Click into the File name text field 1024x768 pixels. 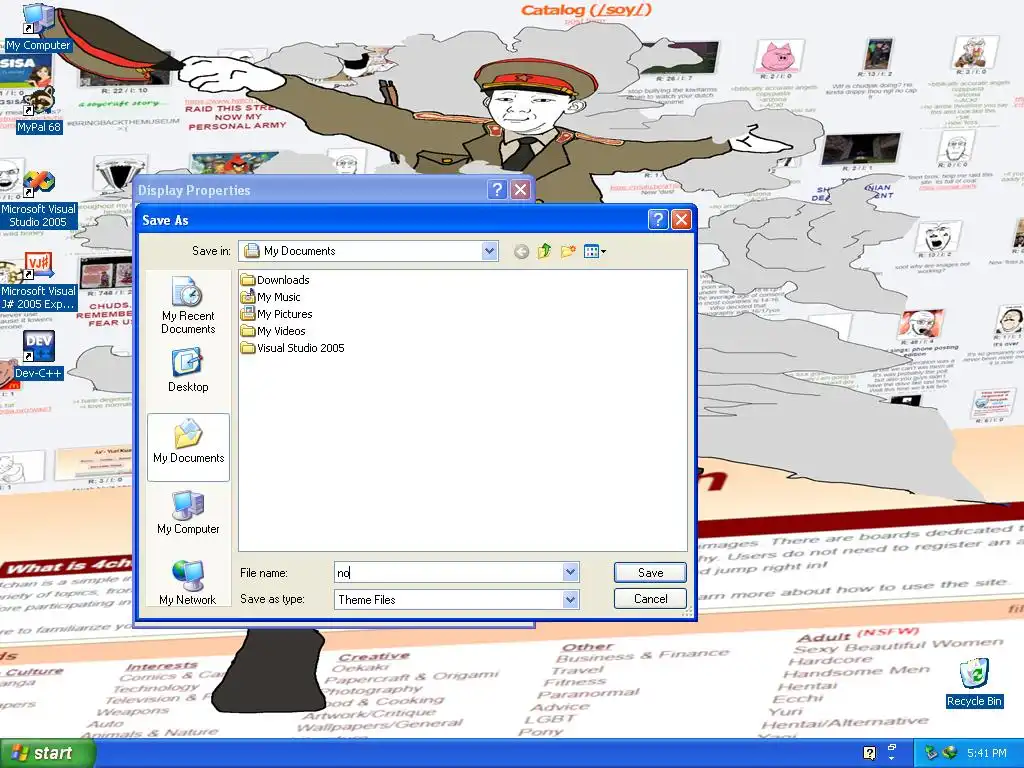449,573
